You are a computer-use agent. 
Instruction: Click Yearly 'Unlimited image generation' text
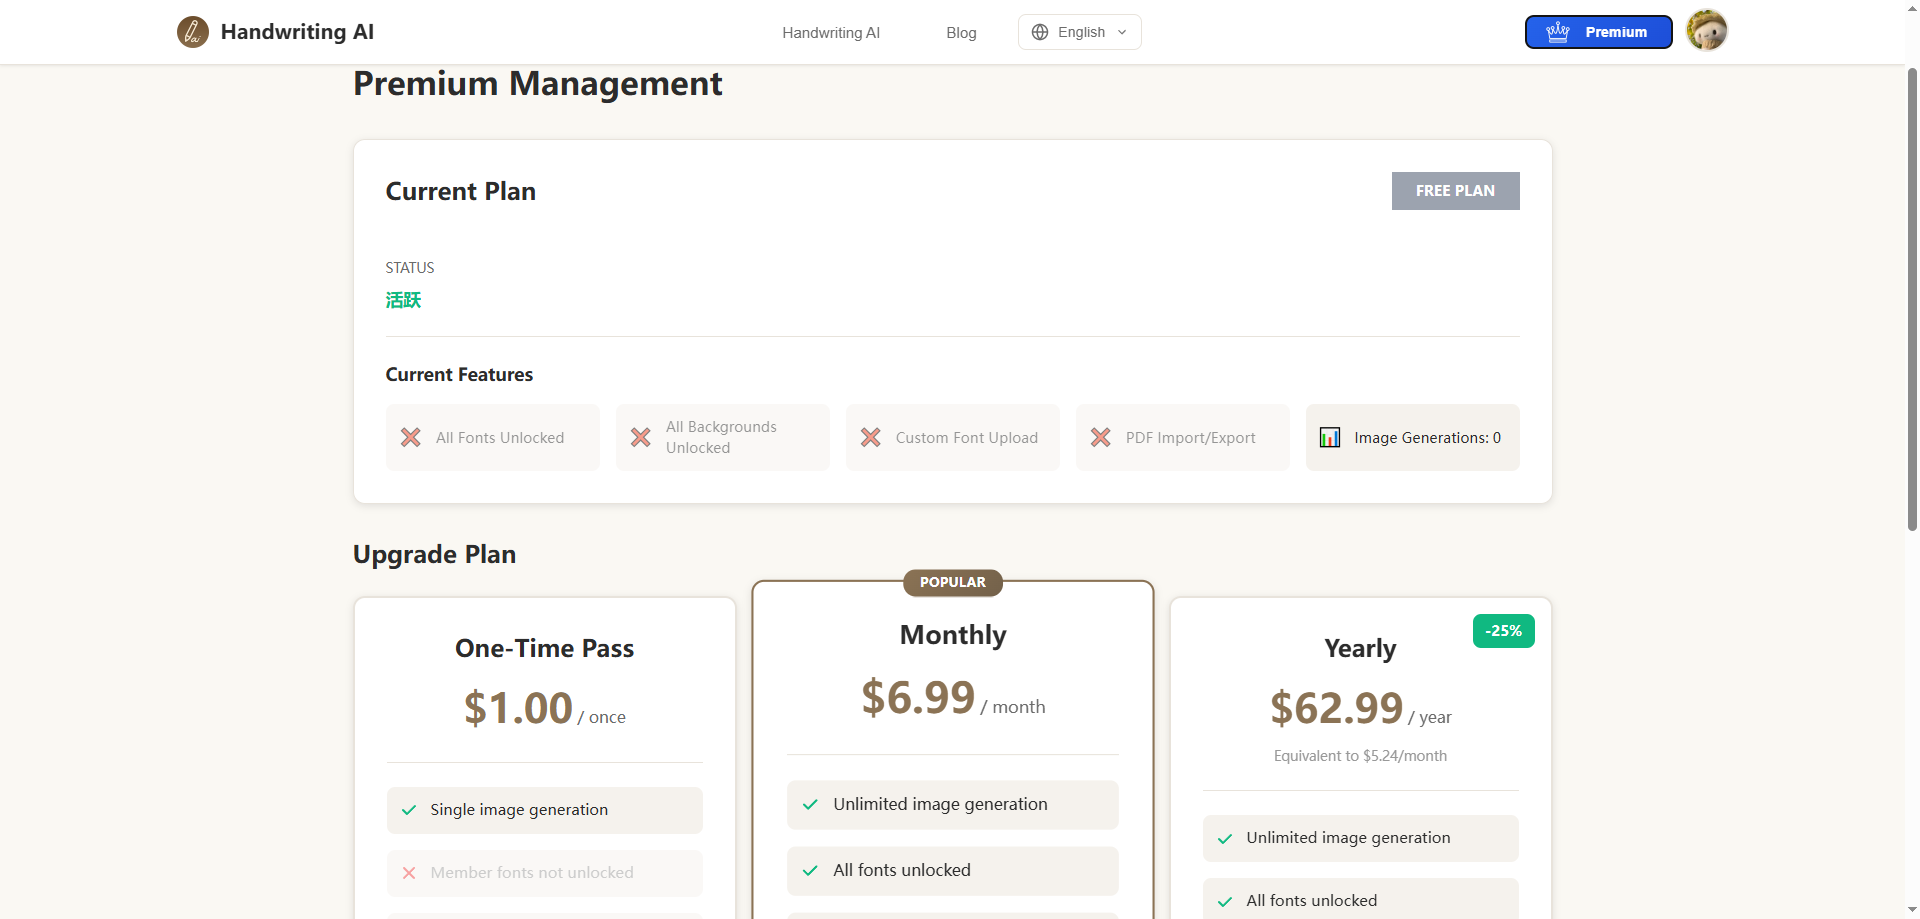(1348, 838)
